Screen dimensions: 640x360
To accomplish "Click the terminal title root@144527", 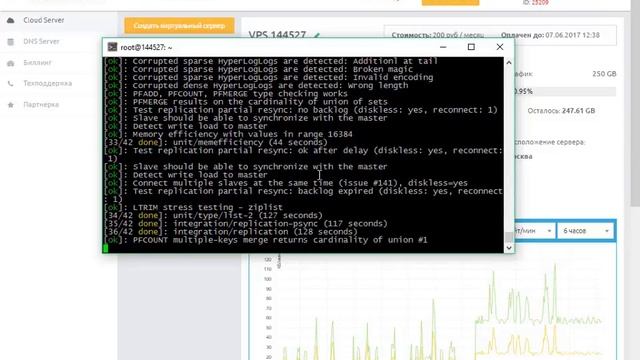I will 146,48.
